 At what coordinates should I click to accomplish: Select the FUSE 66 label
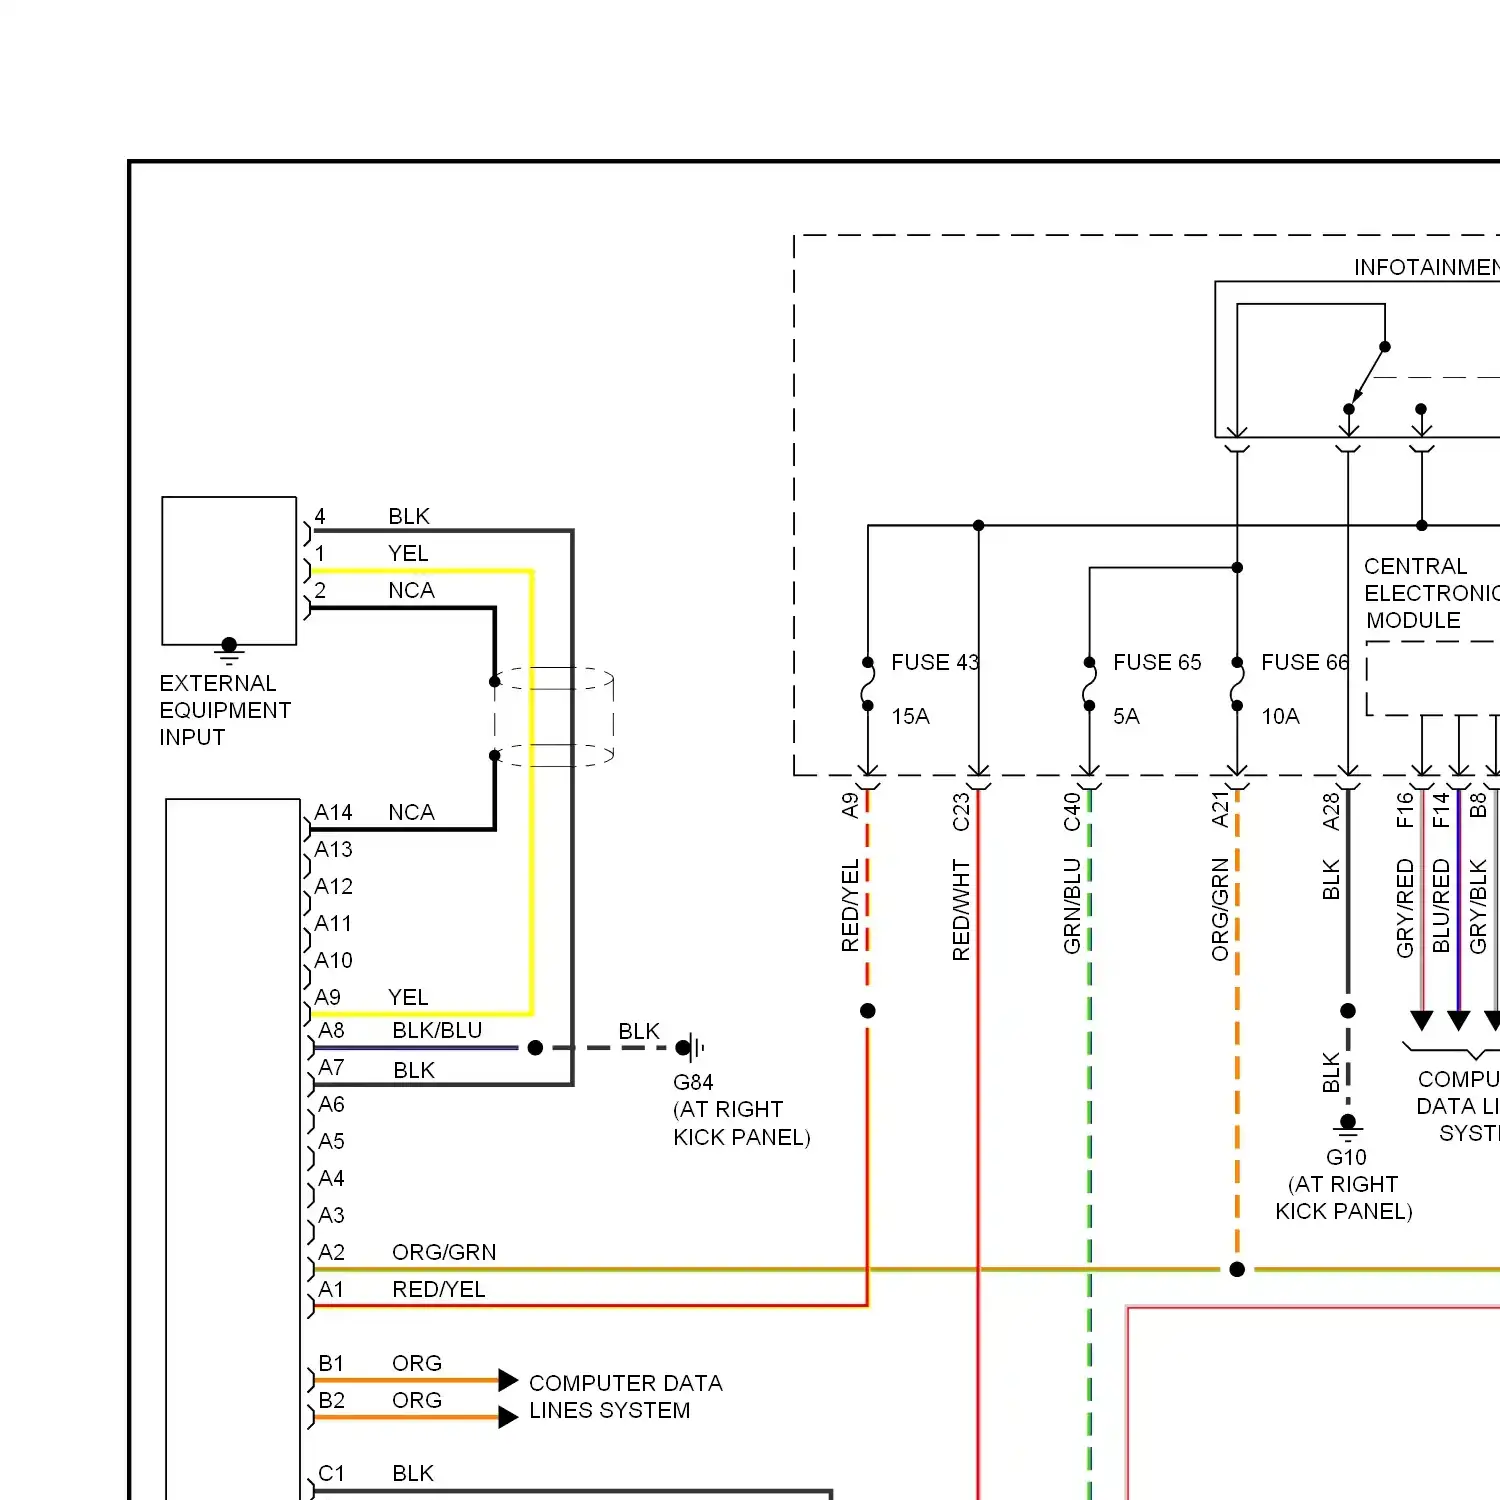tap(1305, 662)
